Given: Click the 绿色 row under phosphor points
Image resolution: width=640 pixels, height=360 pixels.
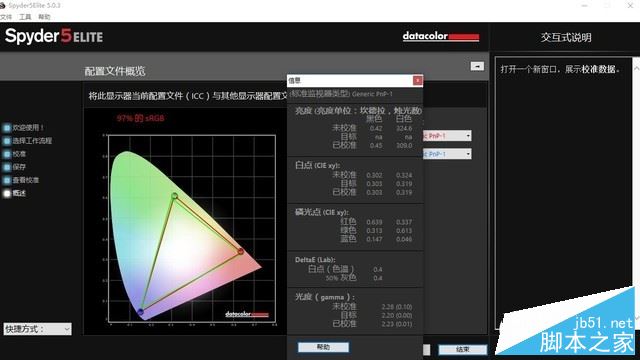Looking at the screenshot, I should (x=376, y=230).
